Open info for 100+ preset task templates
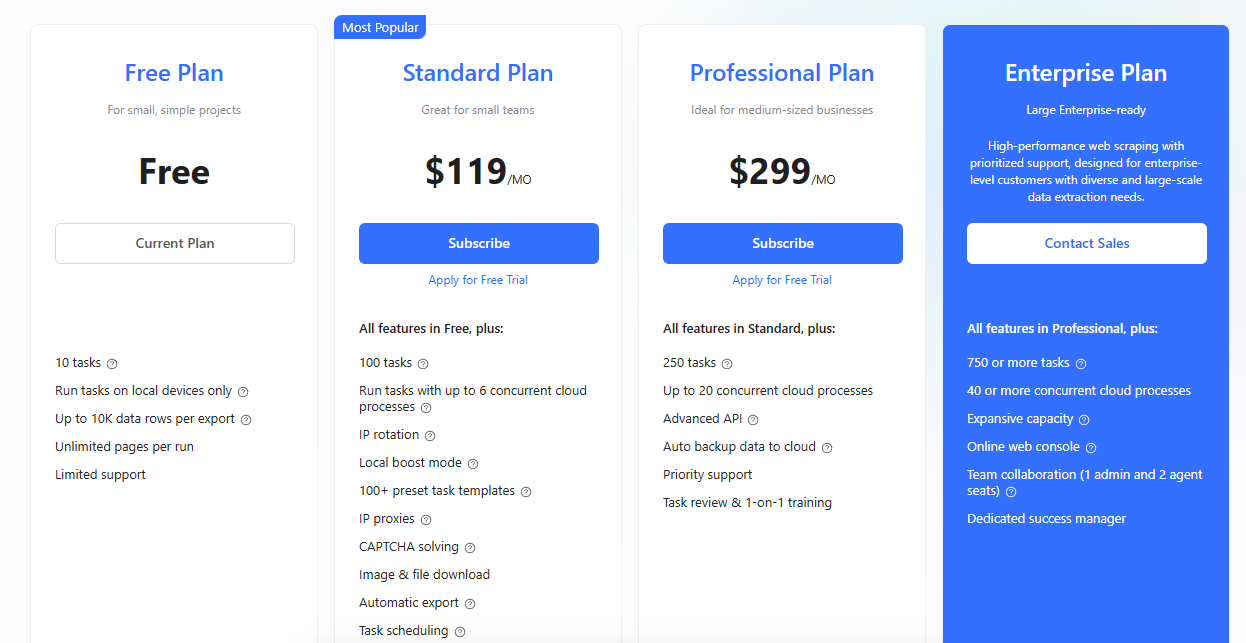 [x=526, y=492]
